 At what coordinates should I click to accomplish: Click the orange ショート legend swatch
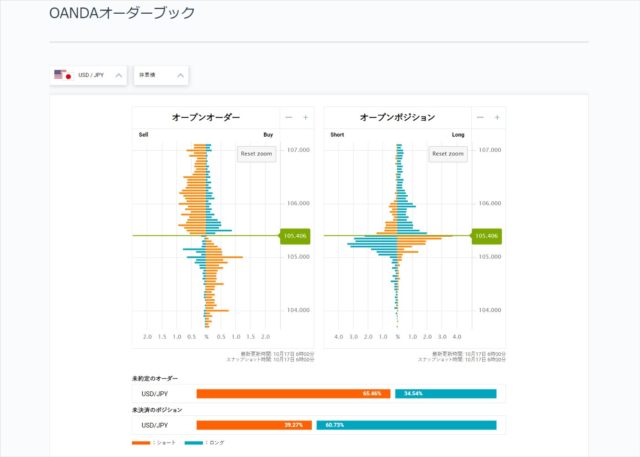point(141,443)
